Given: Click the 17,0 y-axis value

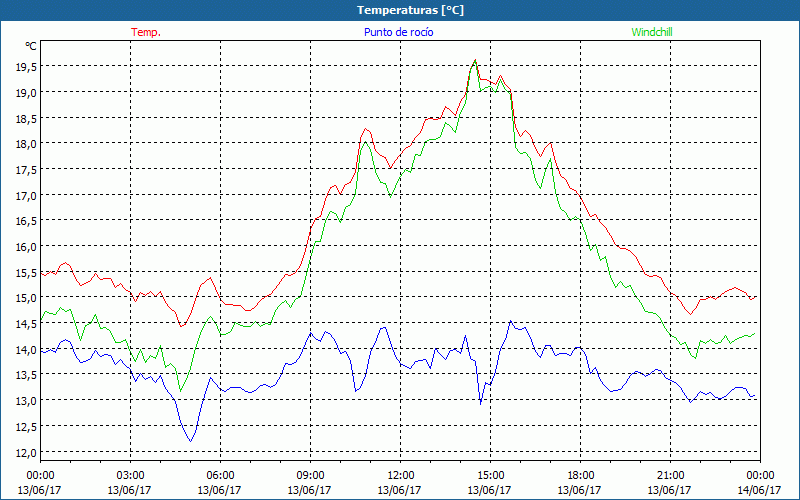Looking at the screenshot, I should (x=24, y=195).
